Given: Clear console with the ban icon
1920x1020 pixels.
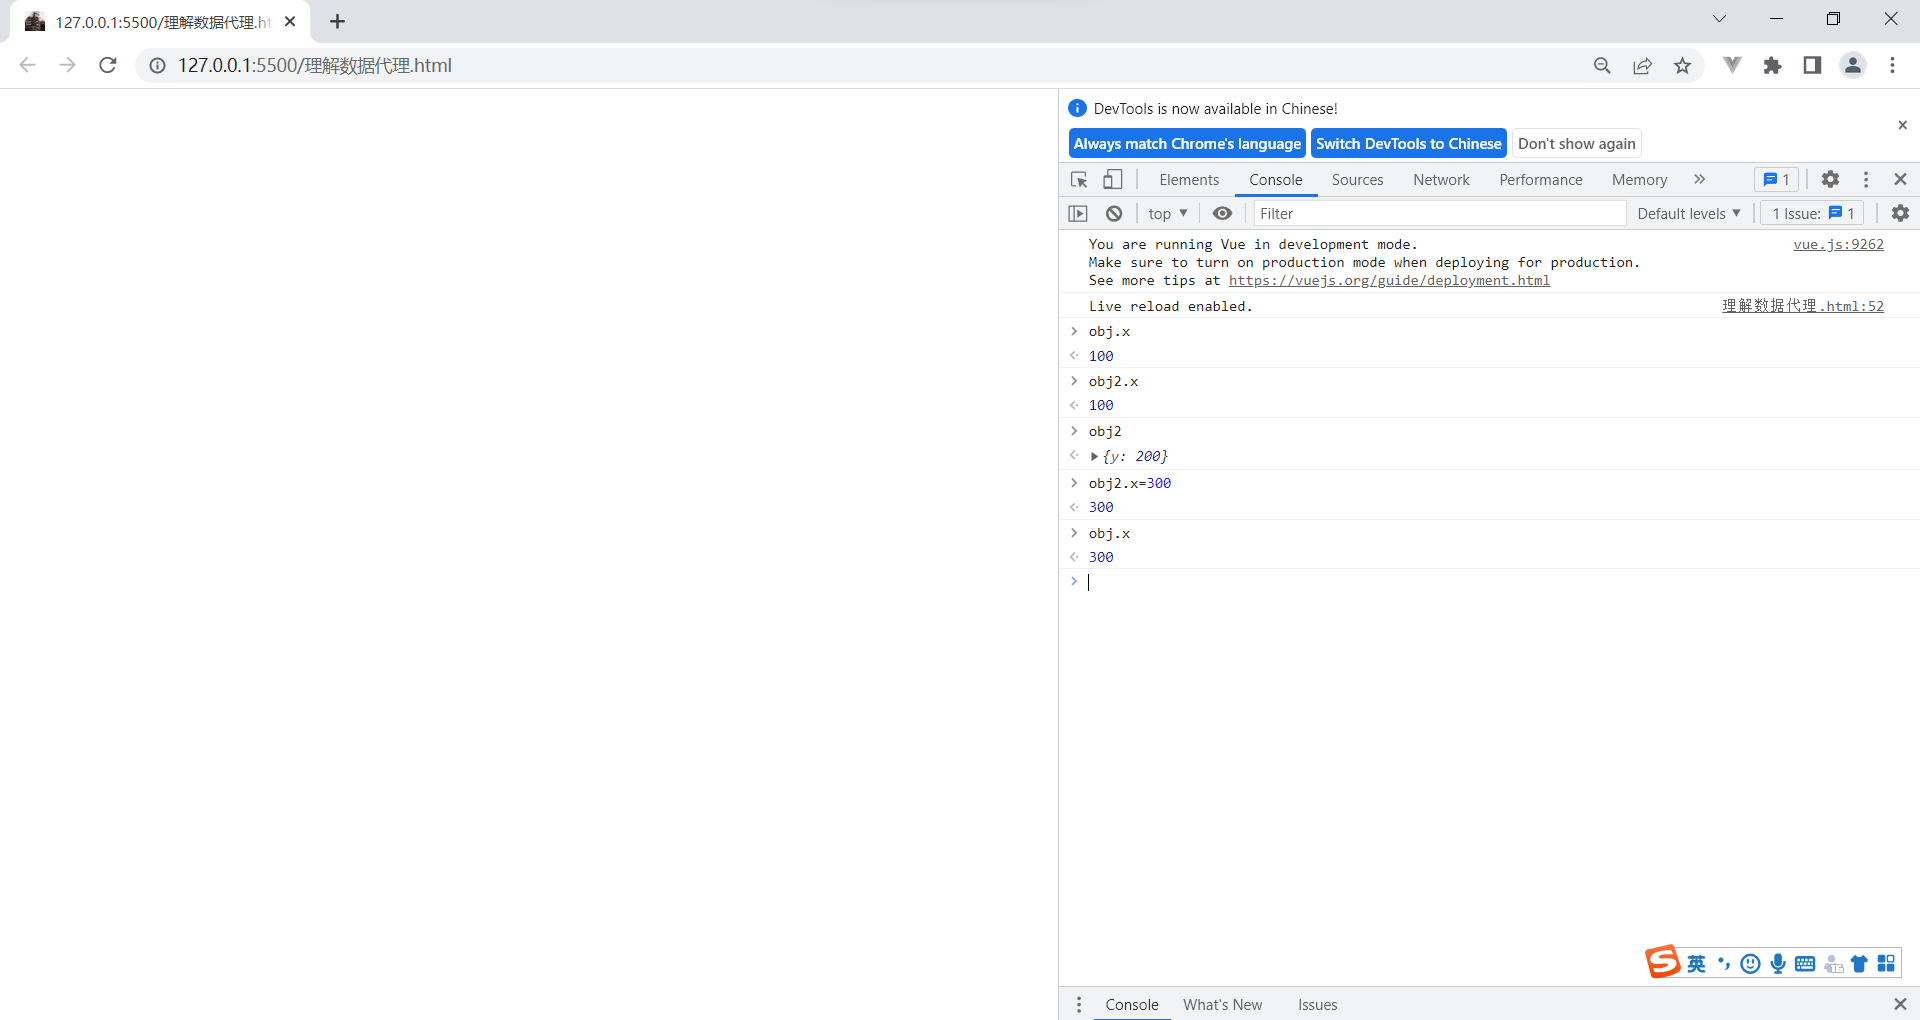Looking at the screenshot, I should tap(1114, 213).
